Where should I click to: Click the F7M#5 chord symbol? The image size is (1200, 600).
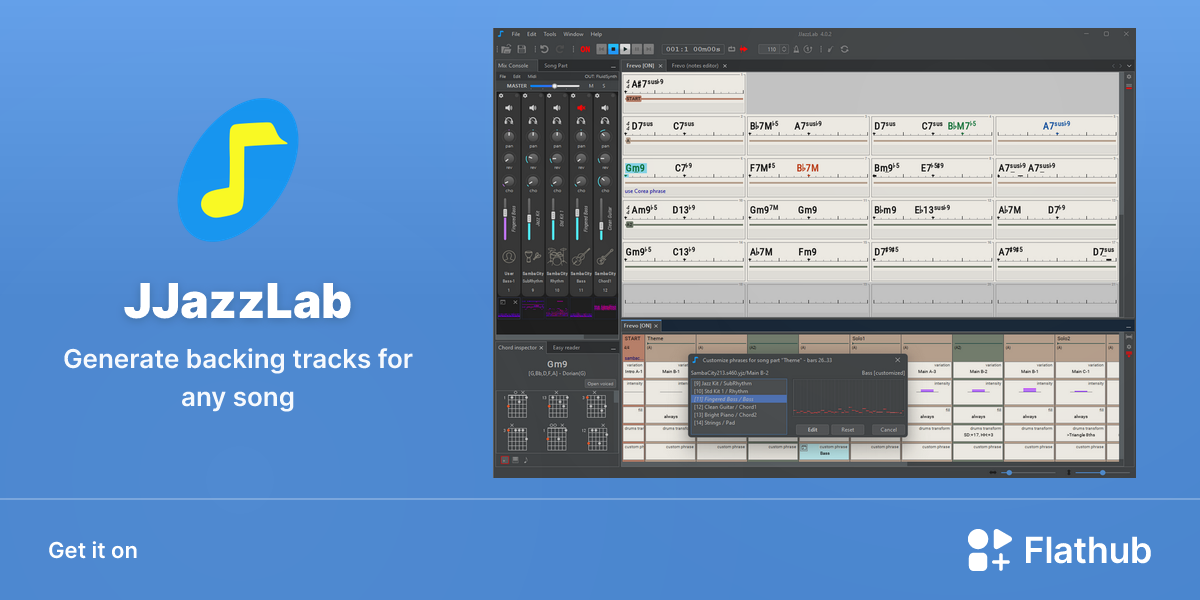[764, 168]
